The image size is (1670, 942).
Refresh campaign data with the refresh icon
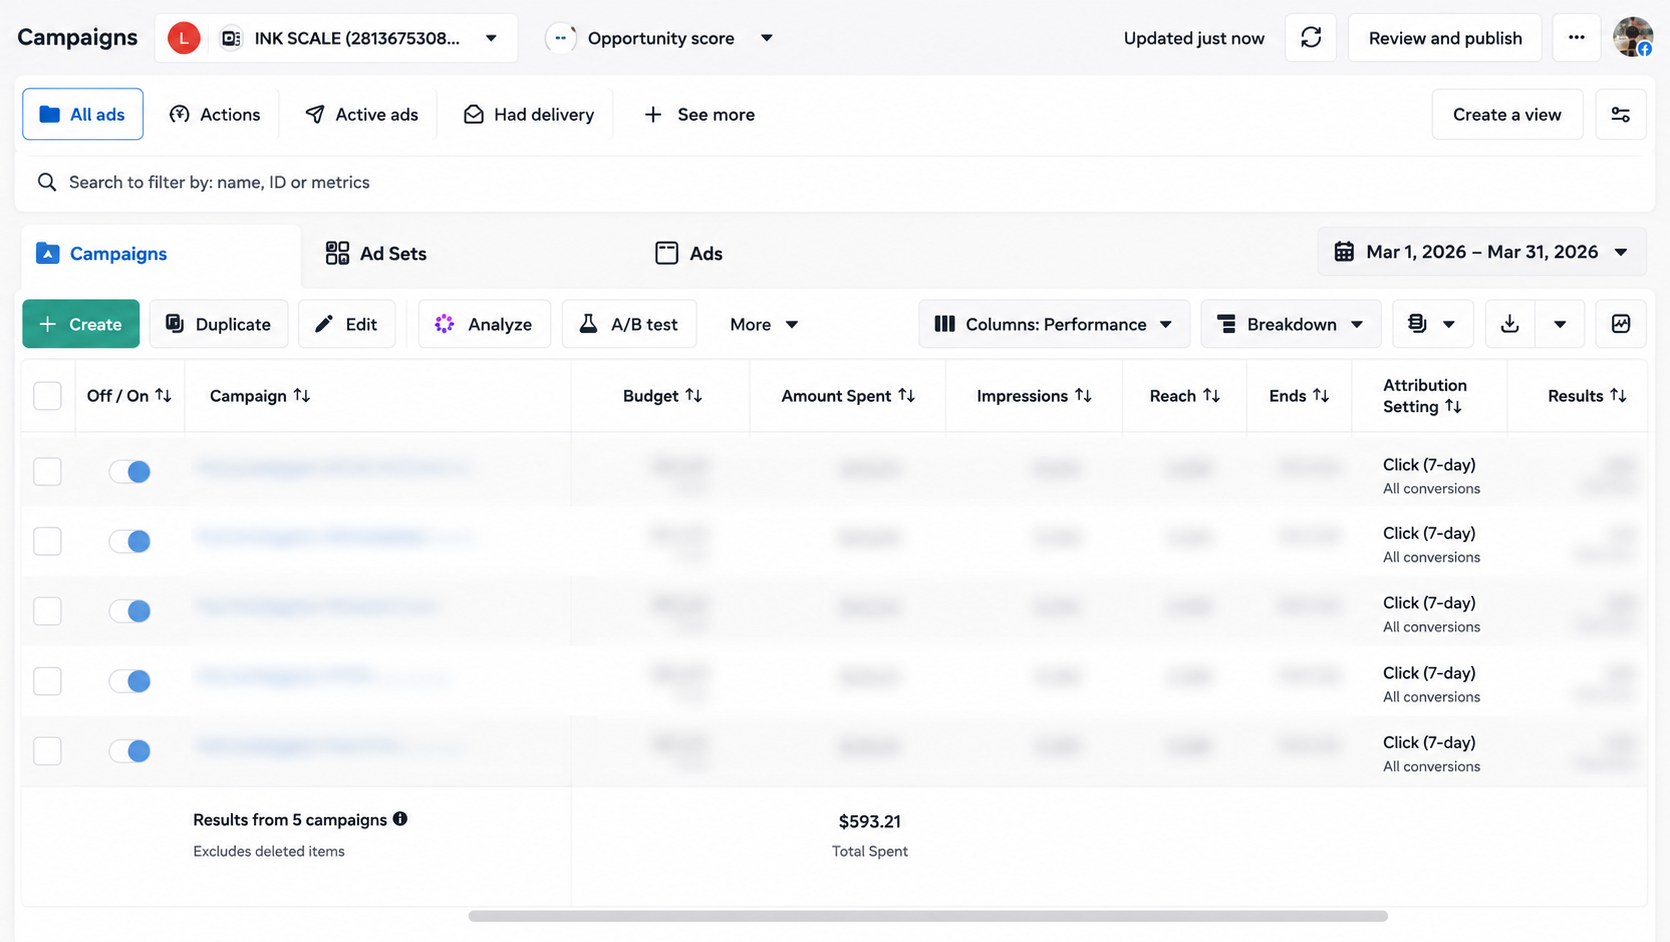tap(1310, 38)
